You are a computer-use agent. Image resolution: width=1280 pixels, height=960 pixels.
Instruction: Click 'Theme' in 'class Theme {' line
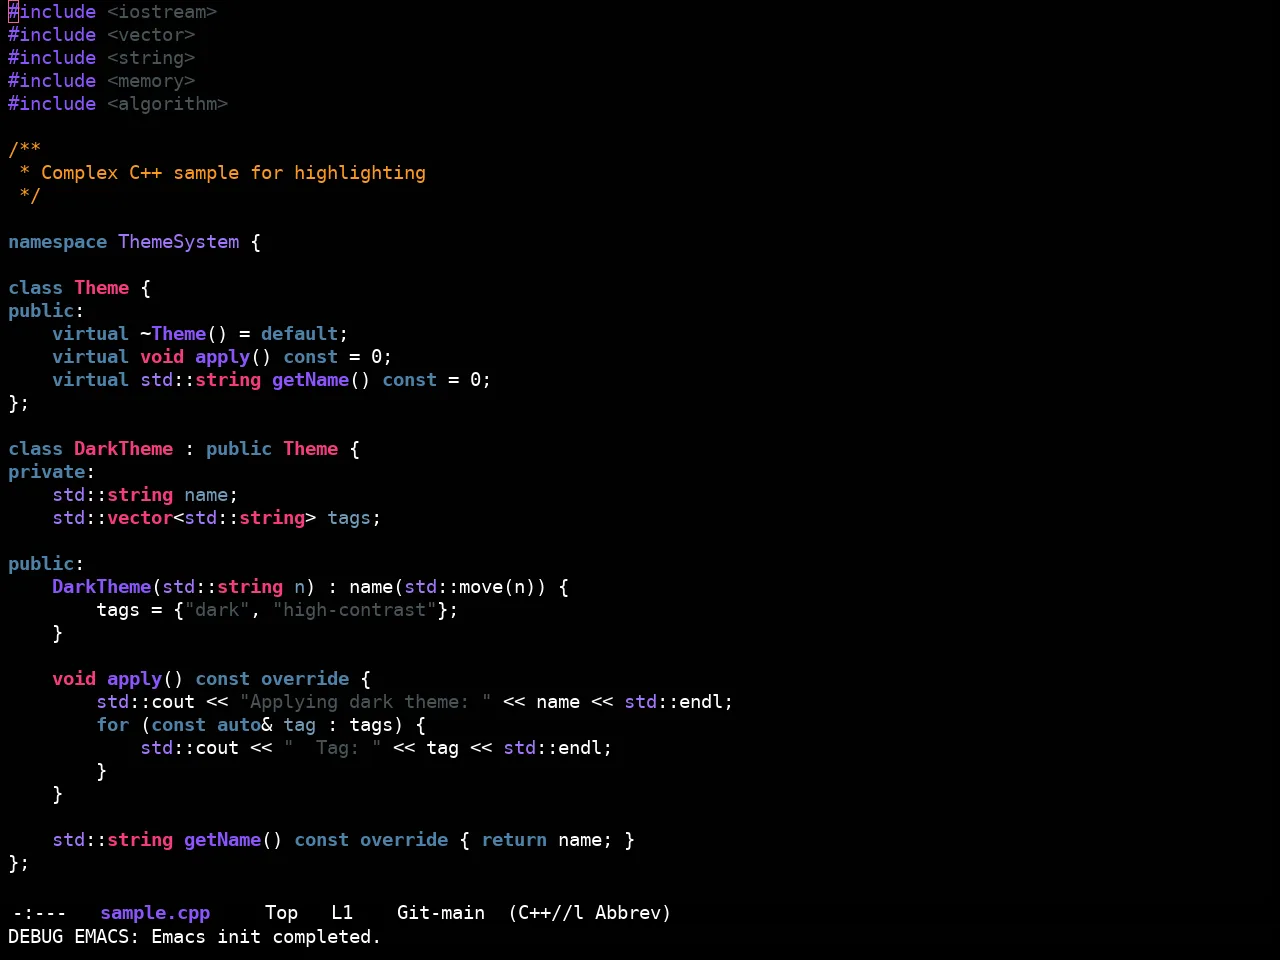101,288
